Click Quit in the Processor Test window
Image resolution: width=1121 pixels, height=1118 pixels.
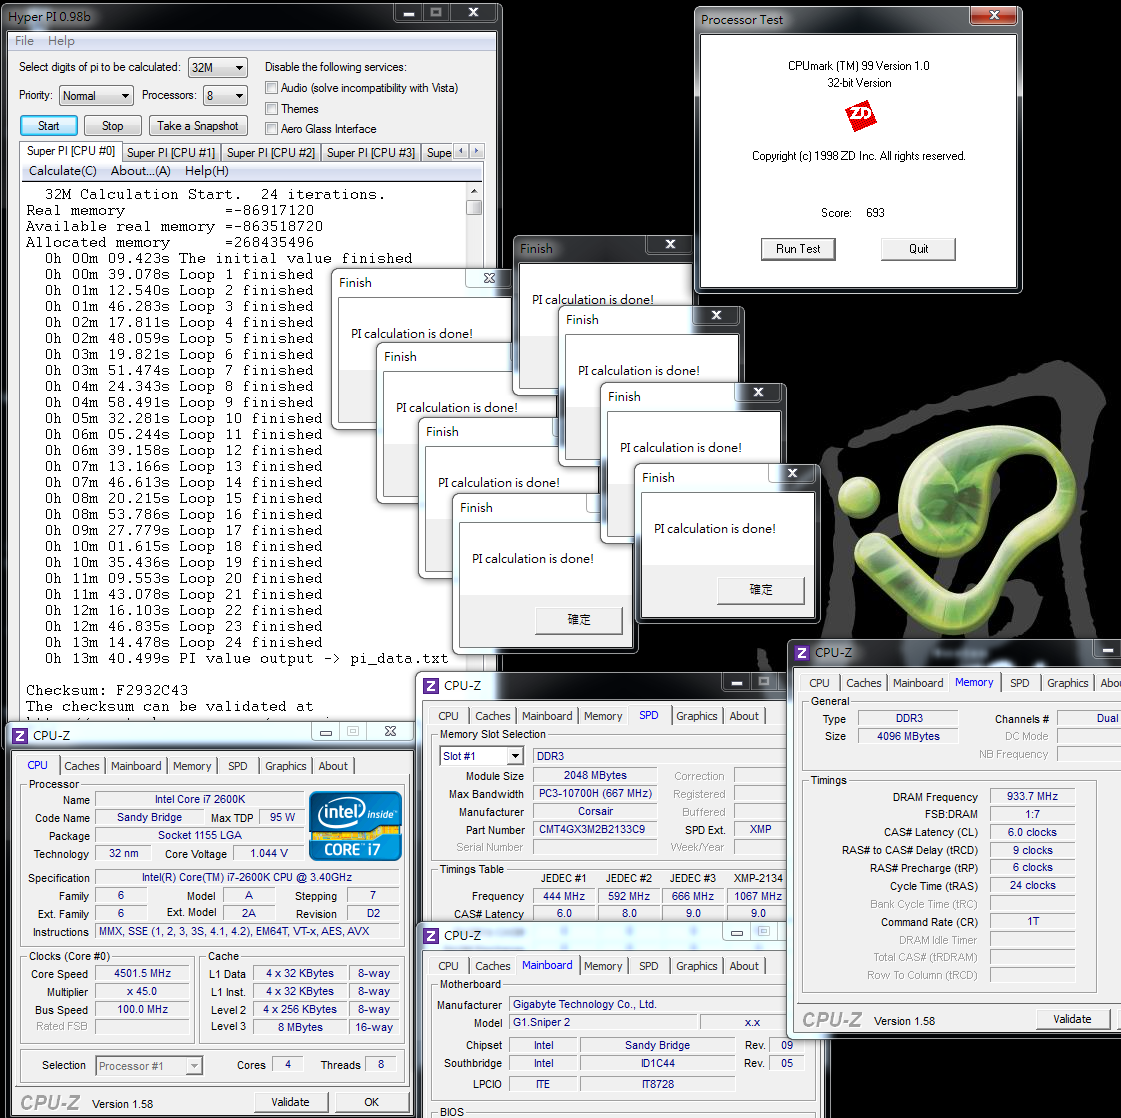pos(918,249)
